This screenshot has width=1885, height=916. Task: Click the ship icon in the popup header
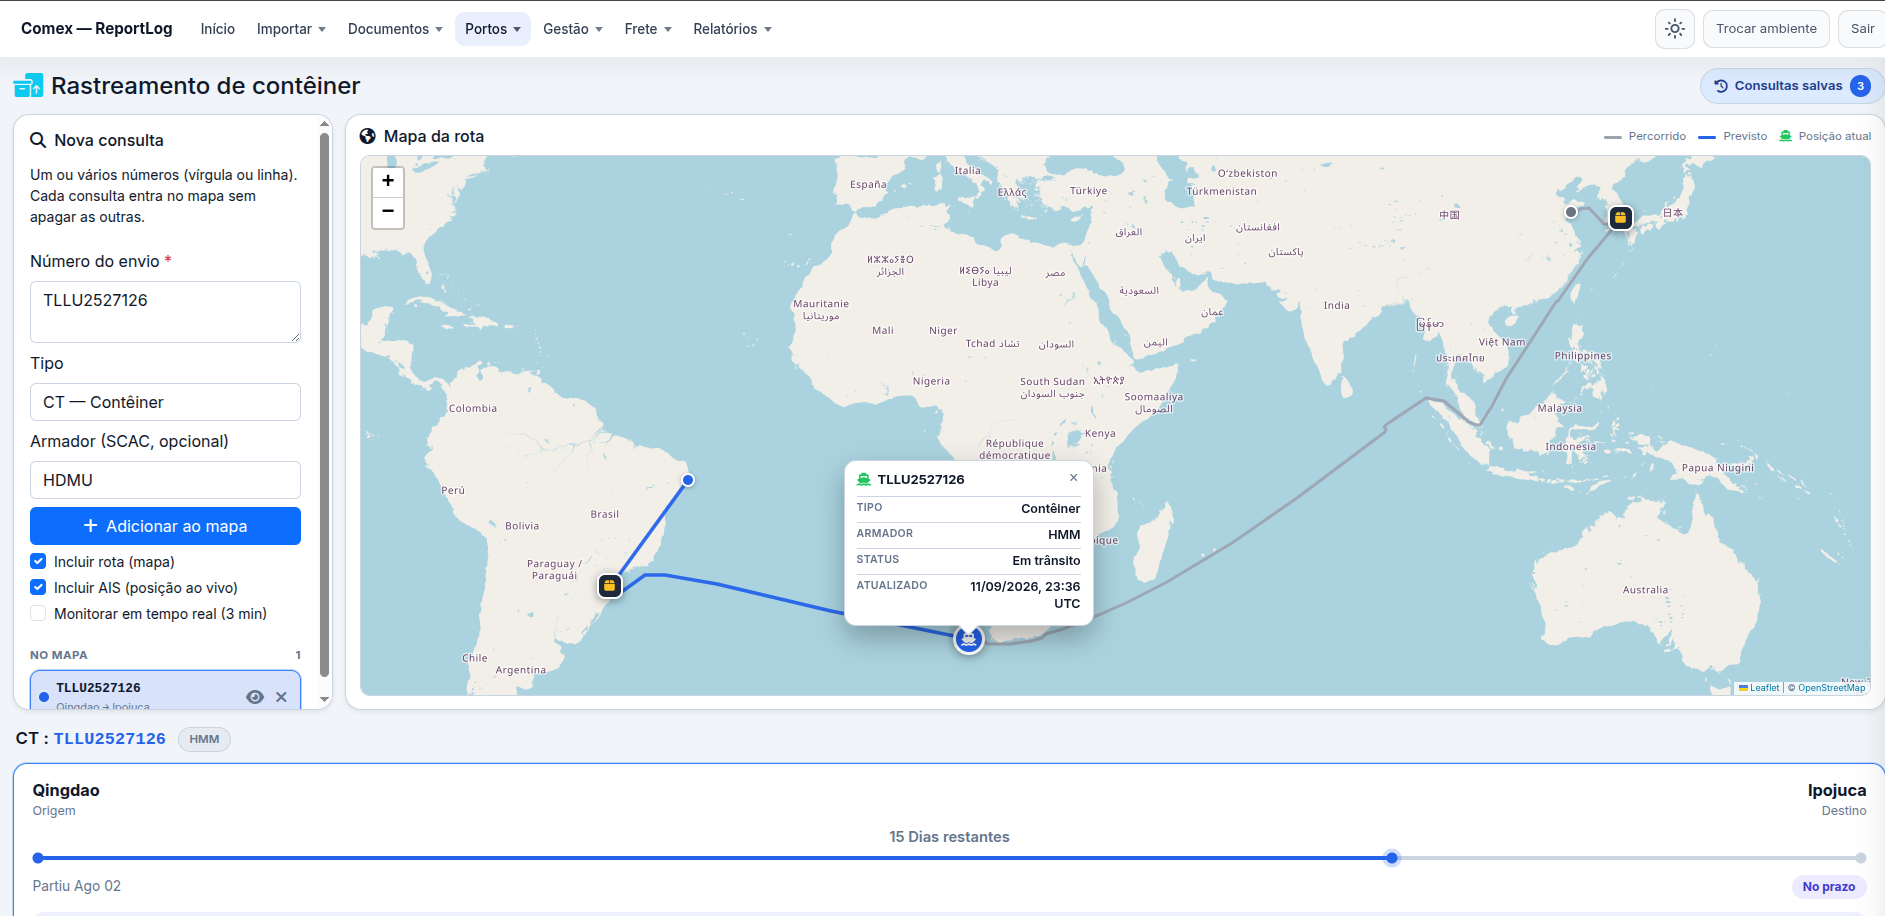864,480
